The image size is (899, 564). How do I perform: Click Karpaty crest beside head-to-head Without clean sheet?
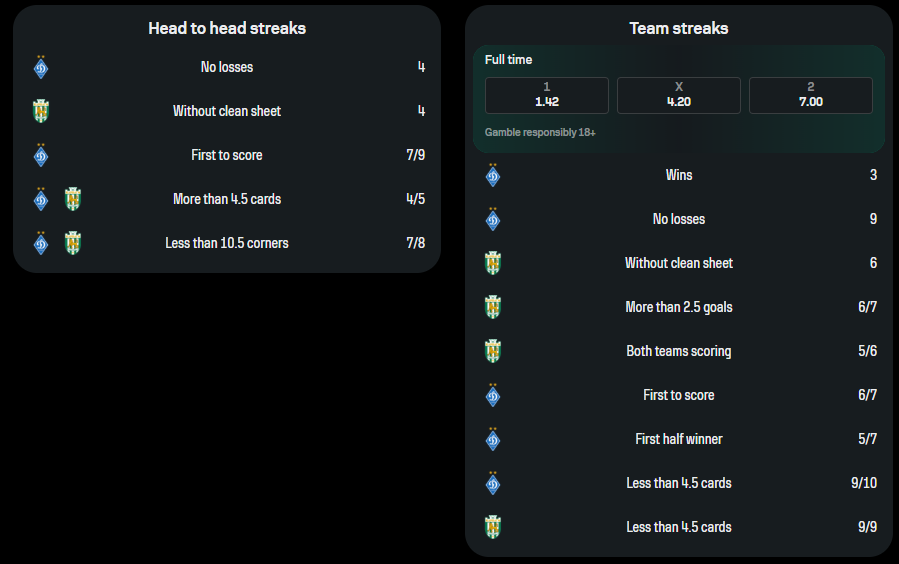41,111
